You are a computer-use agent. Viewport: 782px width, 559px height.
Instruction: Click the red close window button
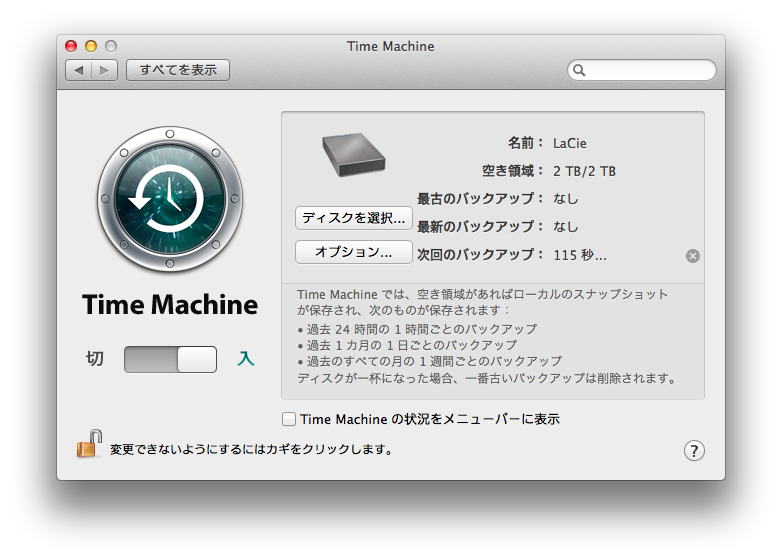(x=71, y=46)
